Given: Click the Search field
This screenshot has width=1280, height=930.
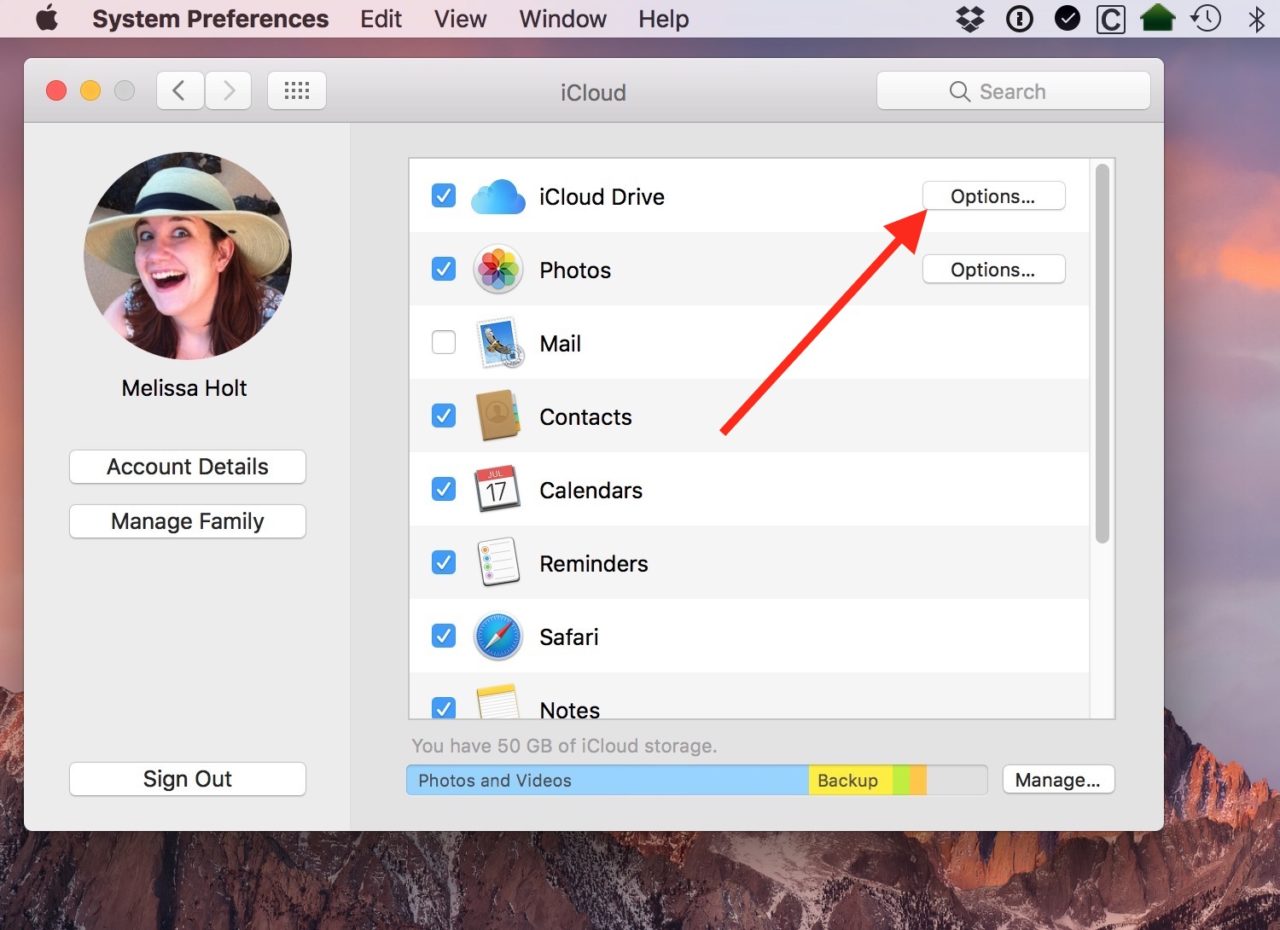Looking at the screenshot, I should (1013, 92).
